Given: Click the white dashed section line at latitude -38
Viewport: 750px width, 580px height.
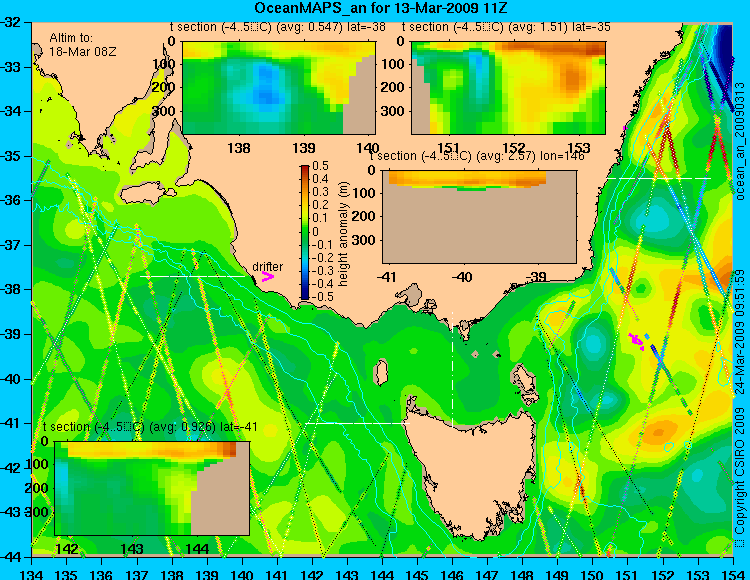Looking at the screenshot, I should 192,276.
